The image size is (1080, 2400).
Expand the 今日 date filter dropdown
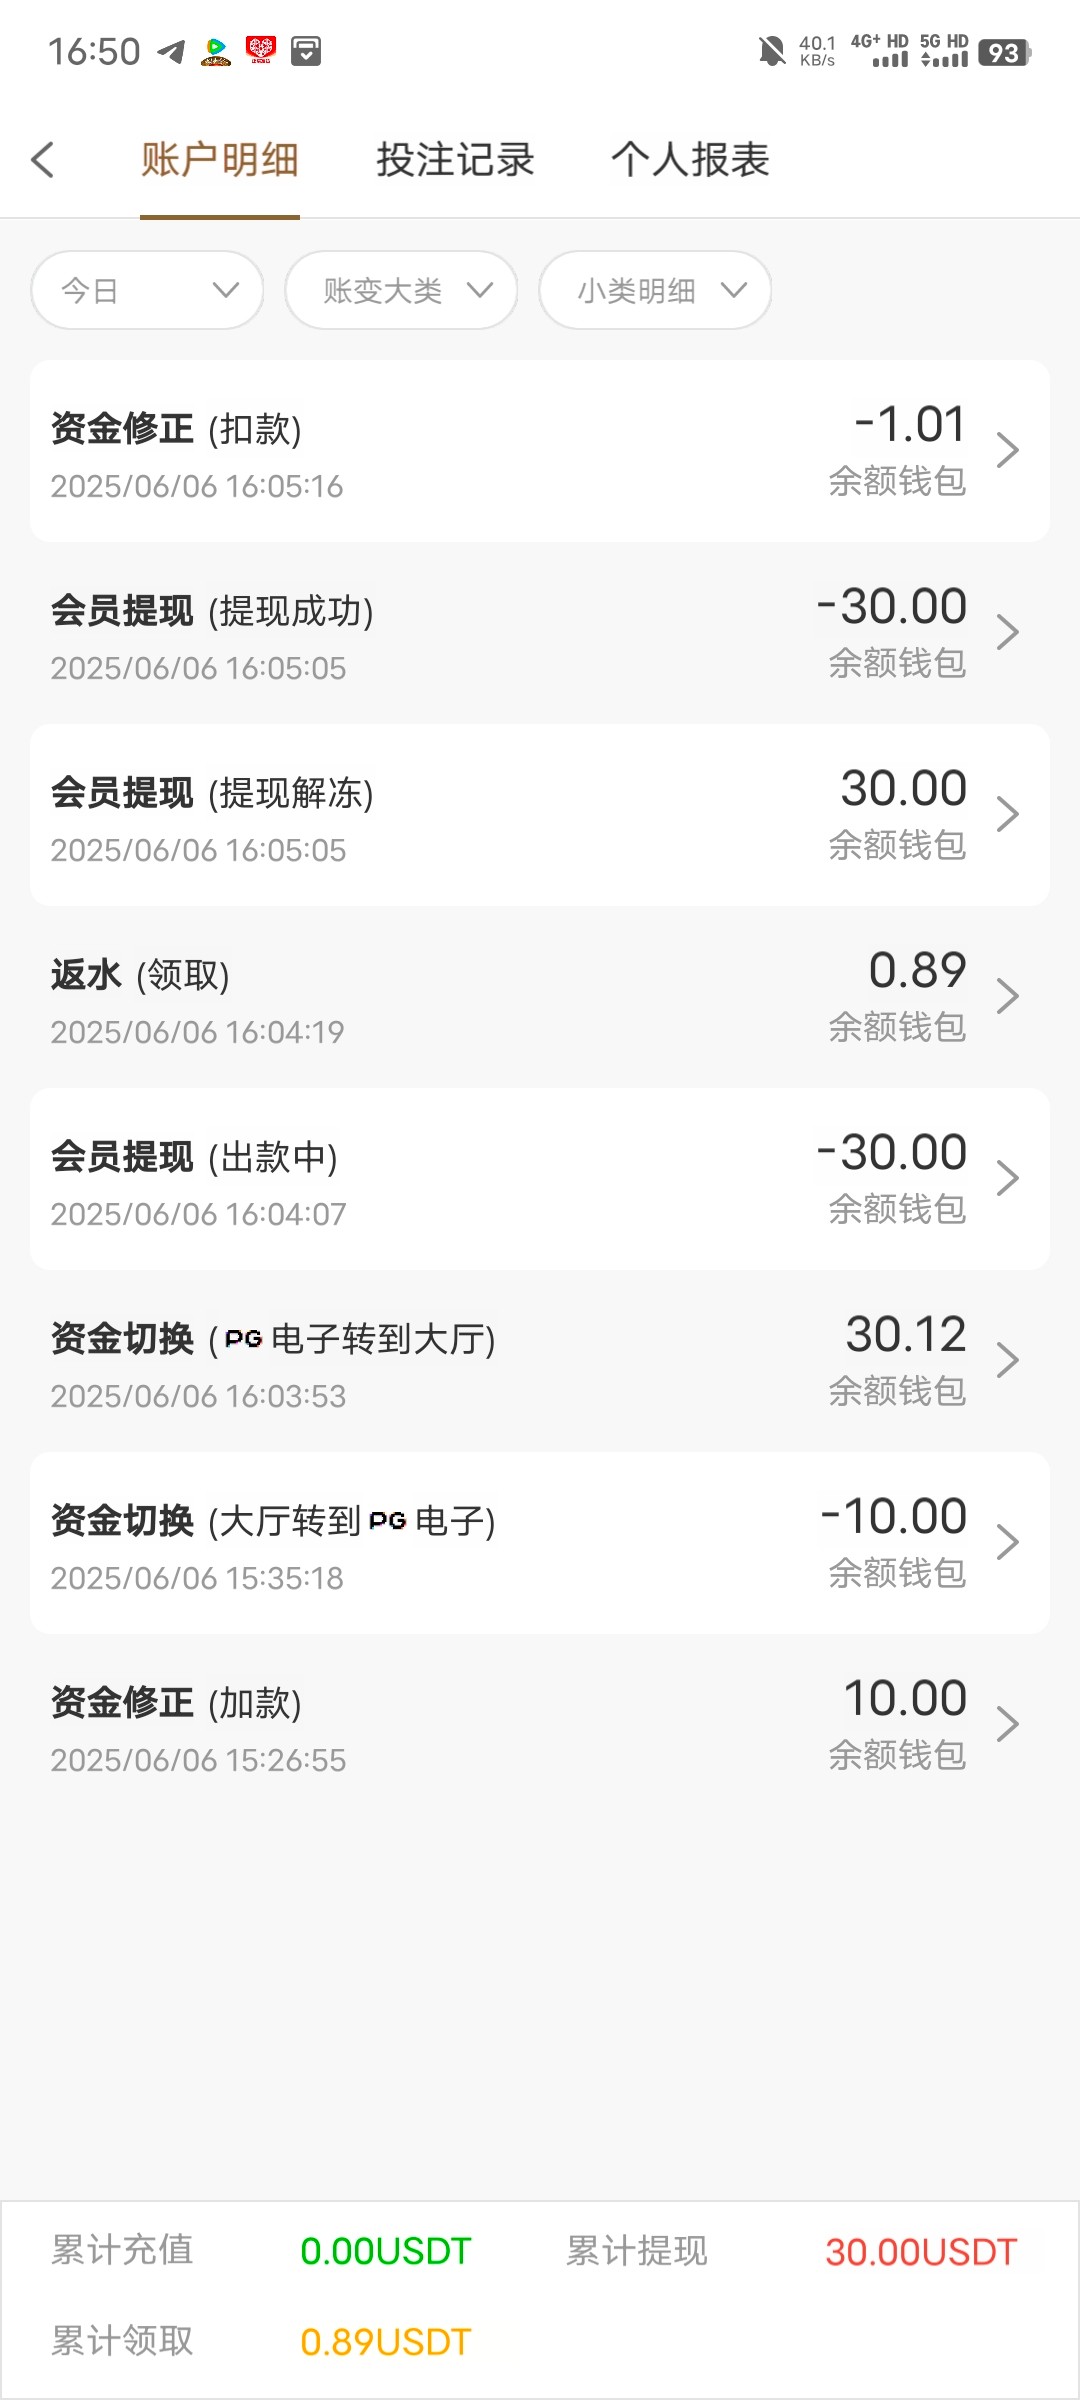click(147, 291)
